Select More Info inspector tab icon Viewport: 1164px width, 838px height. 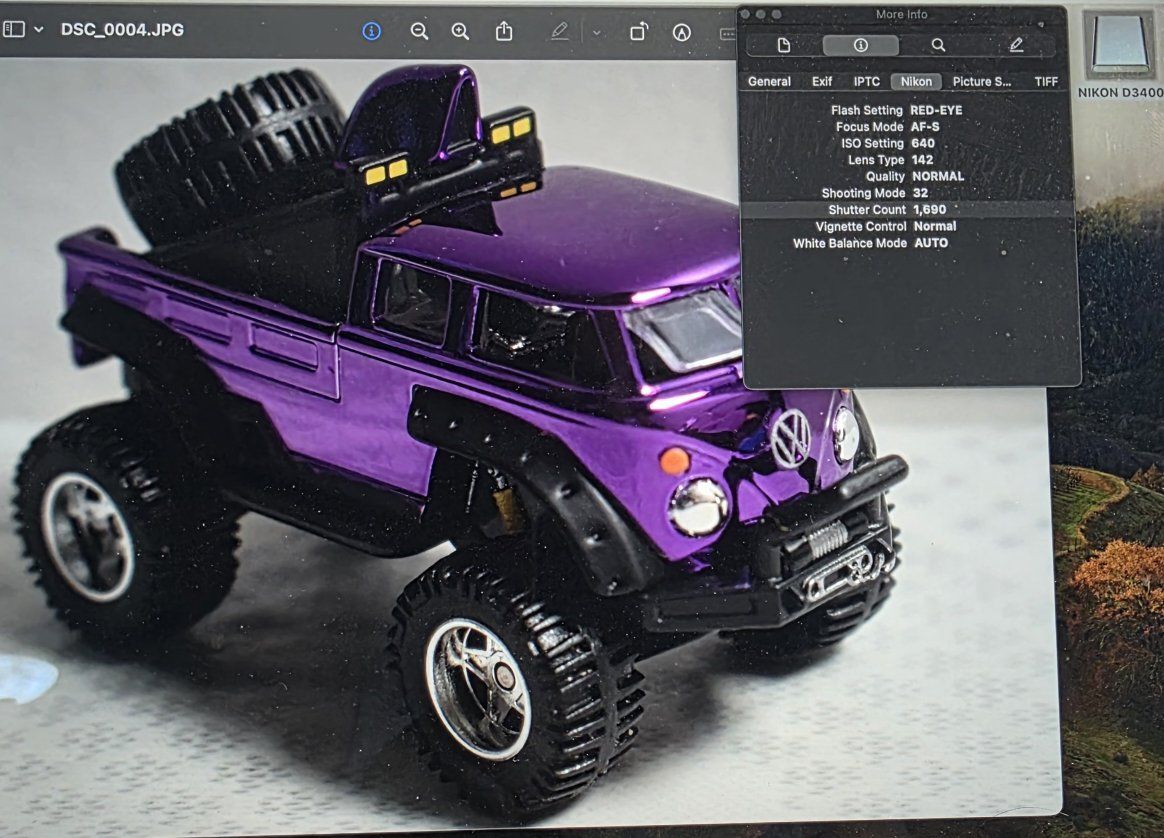[860, 45]
